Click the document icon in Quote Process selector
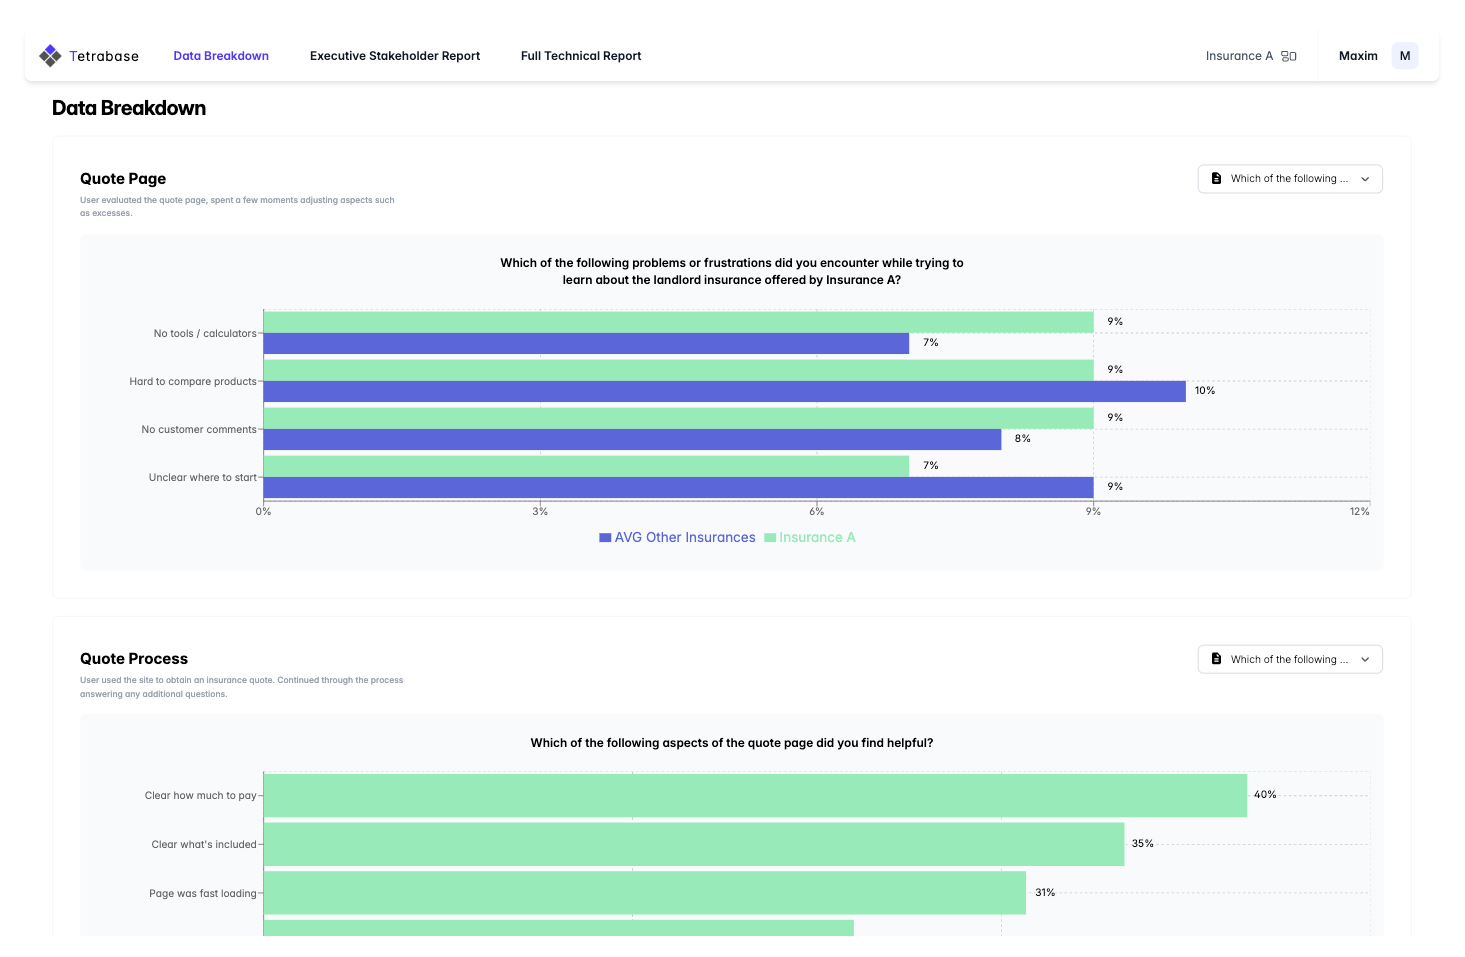This screenshot has height=957, width=1465. [x=1216, y=659]
